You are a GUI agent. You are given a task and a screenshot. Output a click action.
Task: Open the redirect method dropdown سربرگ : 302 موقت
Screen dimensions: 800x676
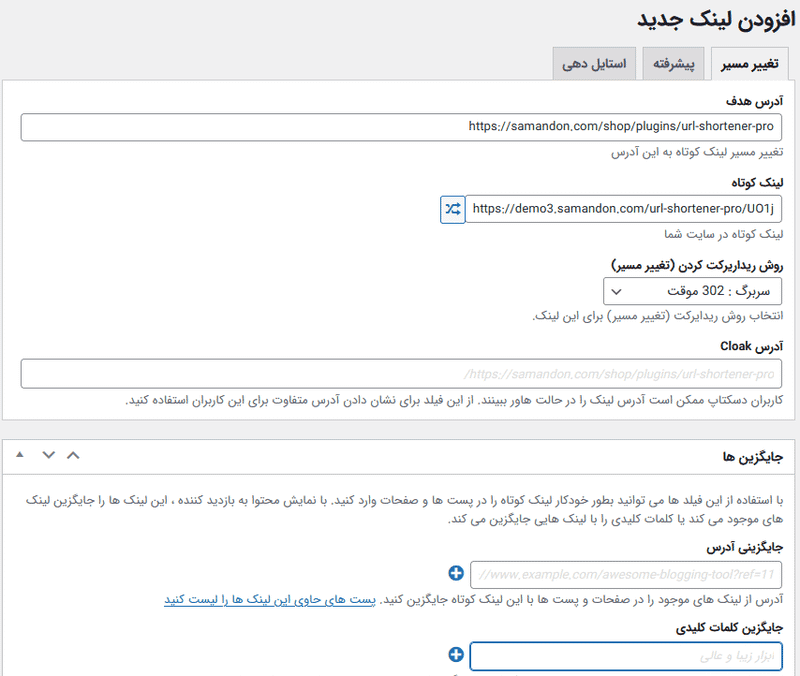(692, 291)
